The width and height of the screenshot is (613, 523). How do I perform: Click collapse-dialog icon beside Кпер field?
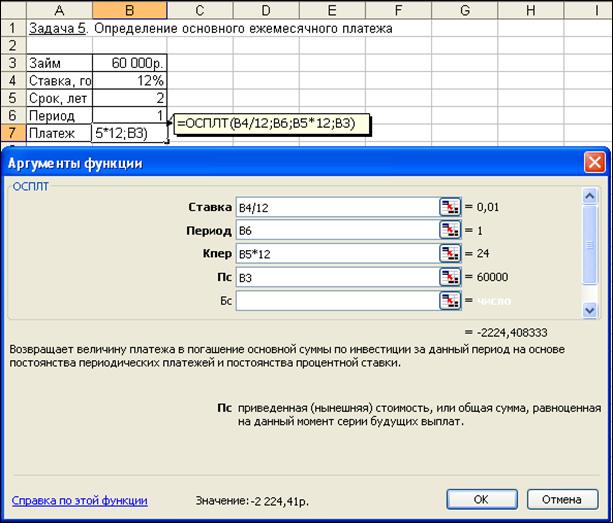[x=450, y=253]
